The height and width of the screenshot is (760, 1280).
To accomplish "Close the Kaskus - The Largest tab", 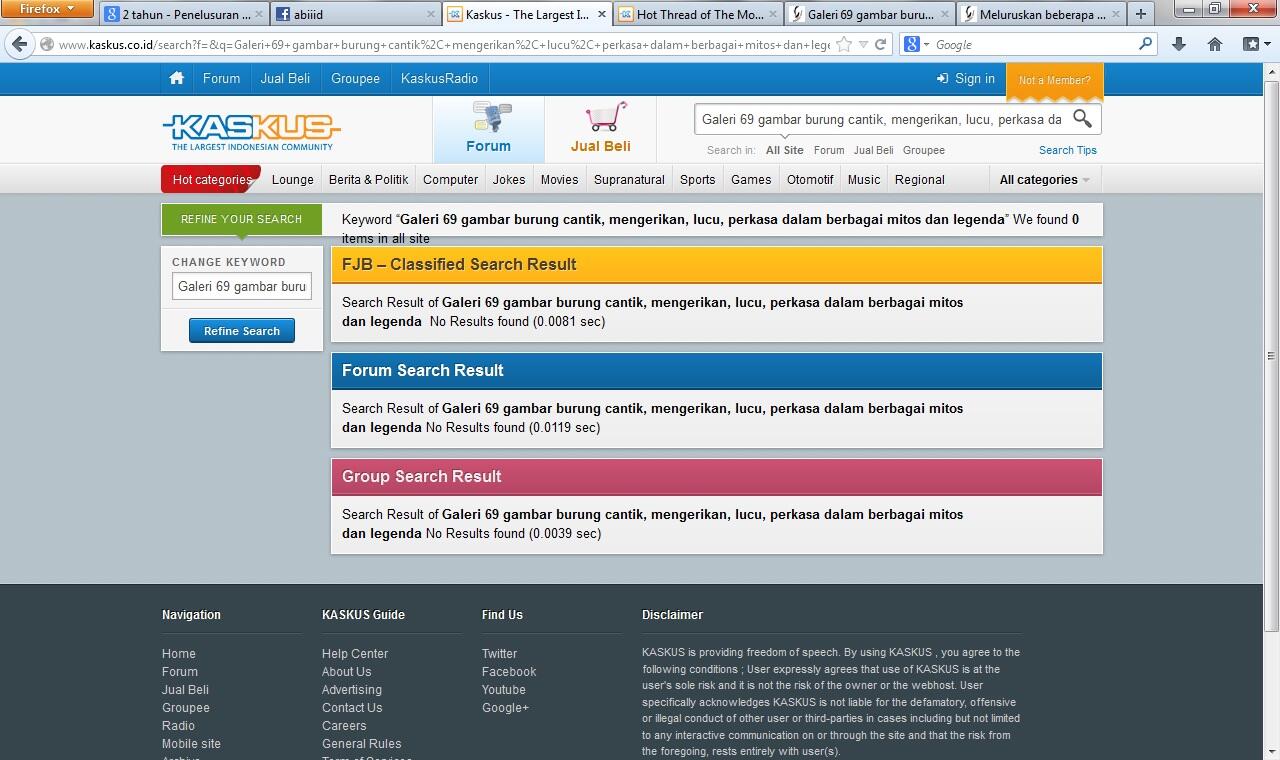I will point(602,15).
